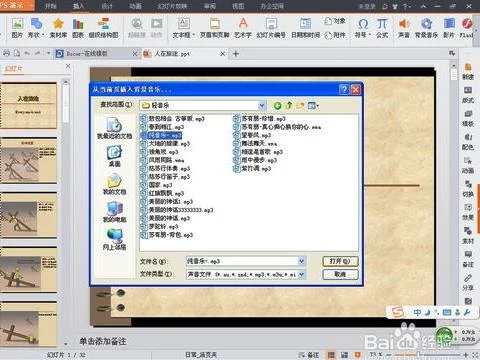The width and height of the screenshot is (480, 360).
Task: Switch to the 开始 ribbon tab
Action: [x=51, y=6]
